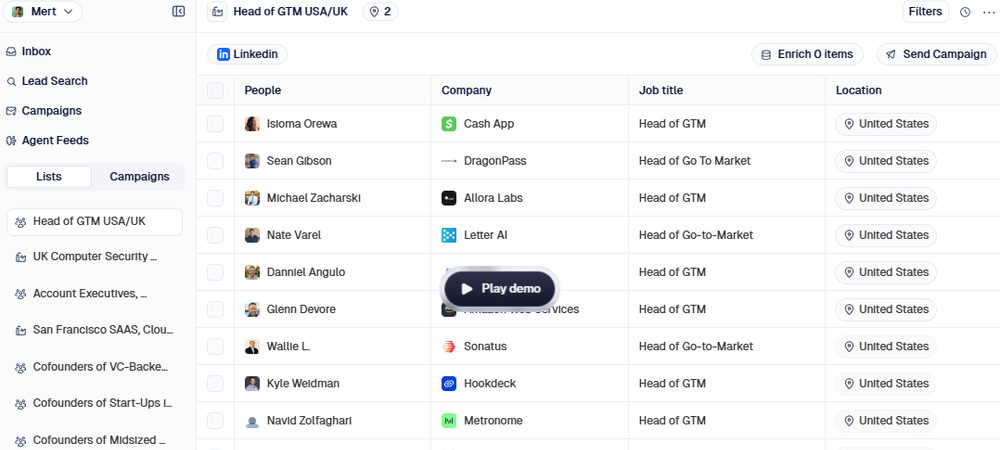Click Nate Varel's avatar
The height and width of the screenshot is (450, 1000).
click(253, 235)
